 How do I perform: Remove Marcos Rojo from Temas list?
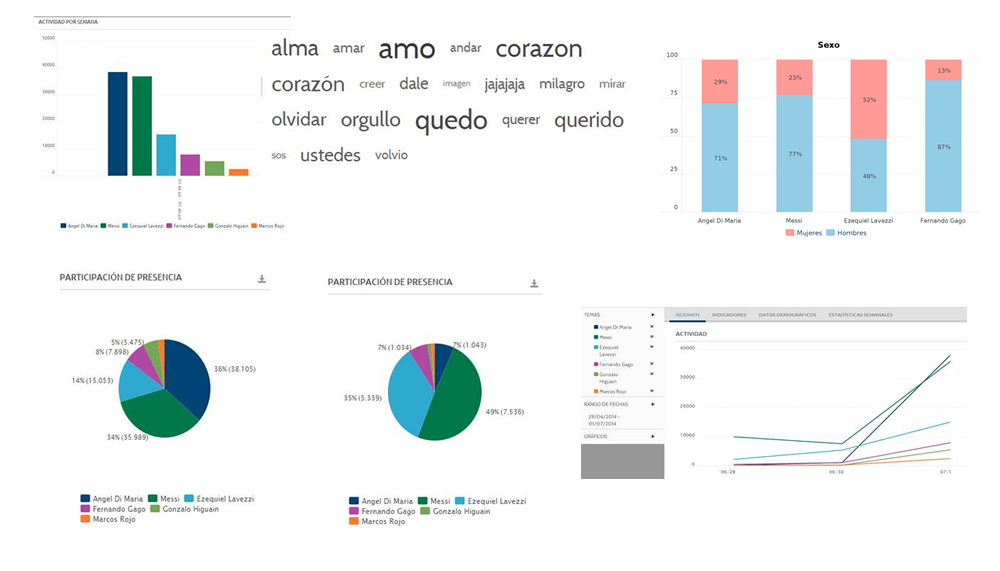pos(652,391)
